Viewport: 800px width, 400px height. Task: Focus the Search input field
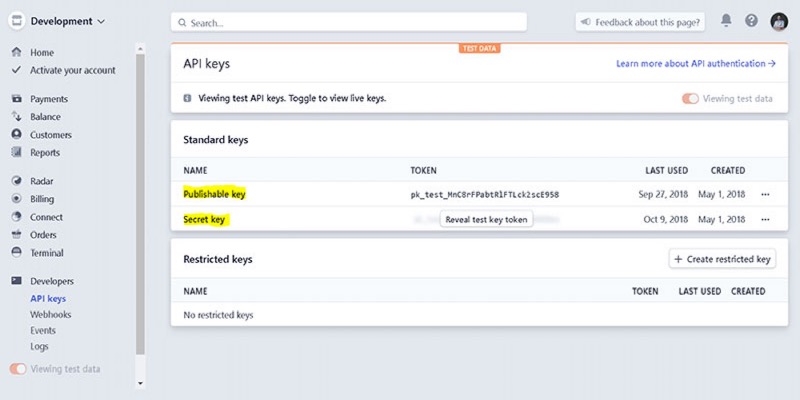pos(349,22)
